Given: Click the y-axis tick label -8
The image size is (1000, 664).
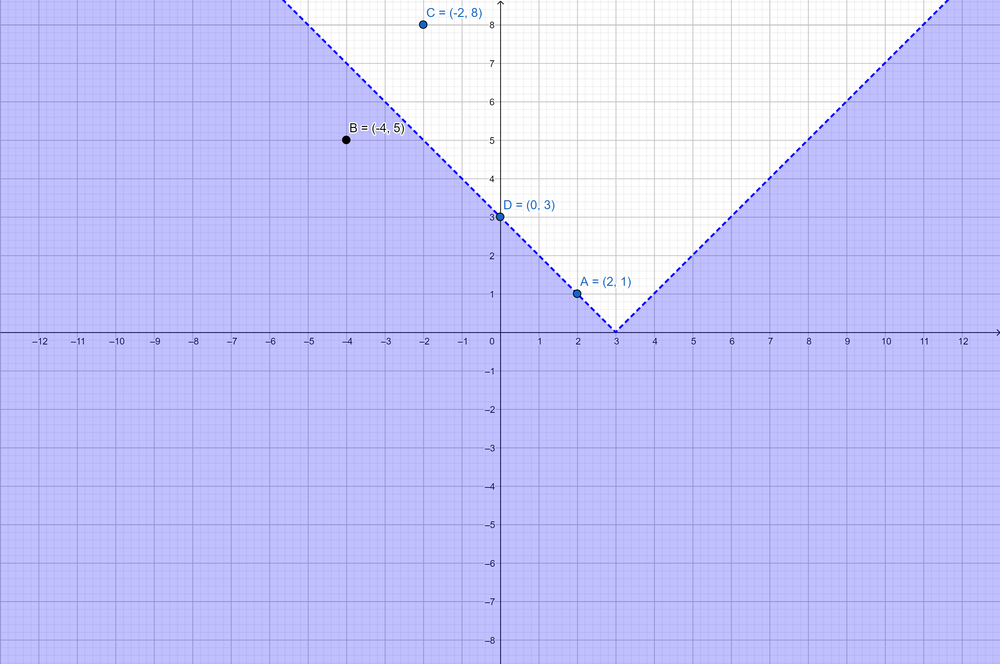Looking at the screenshot, I should [489, 640].
